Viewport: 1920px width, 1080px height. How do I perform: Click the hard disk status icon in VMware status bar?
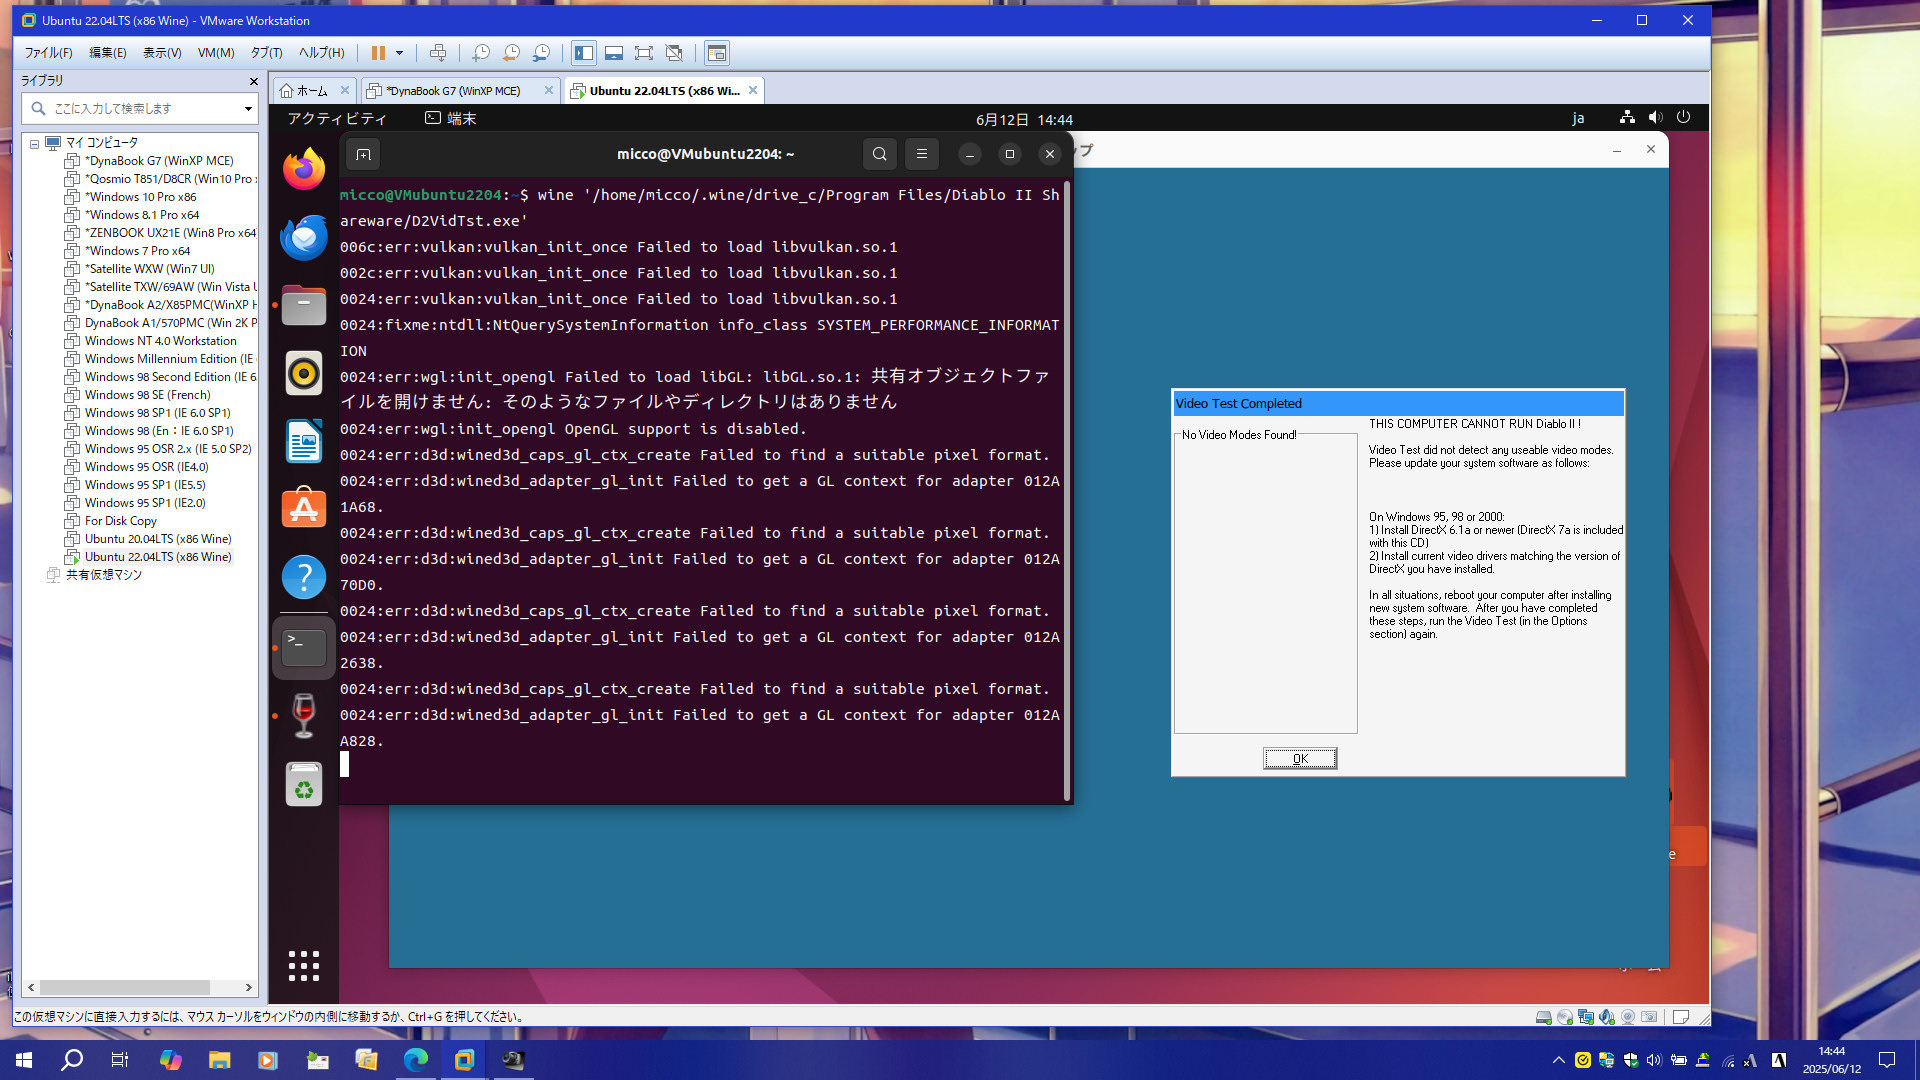(x=1544, y=1017)
